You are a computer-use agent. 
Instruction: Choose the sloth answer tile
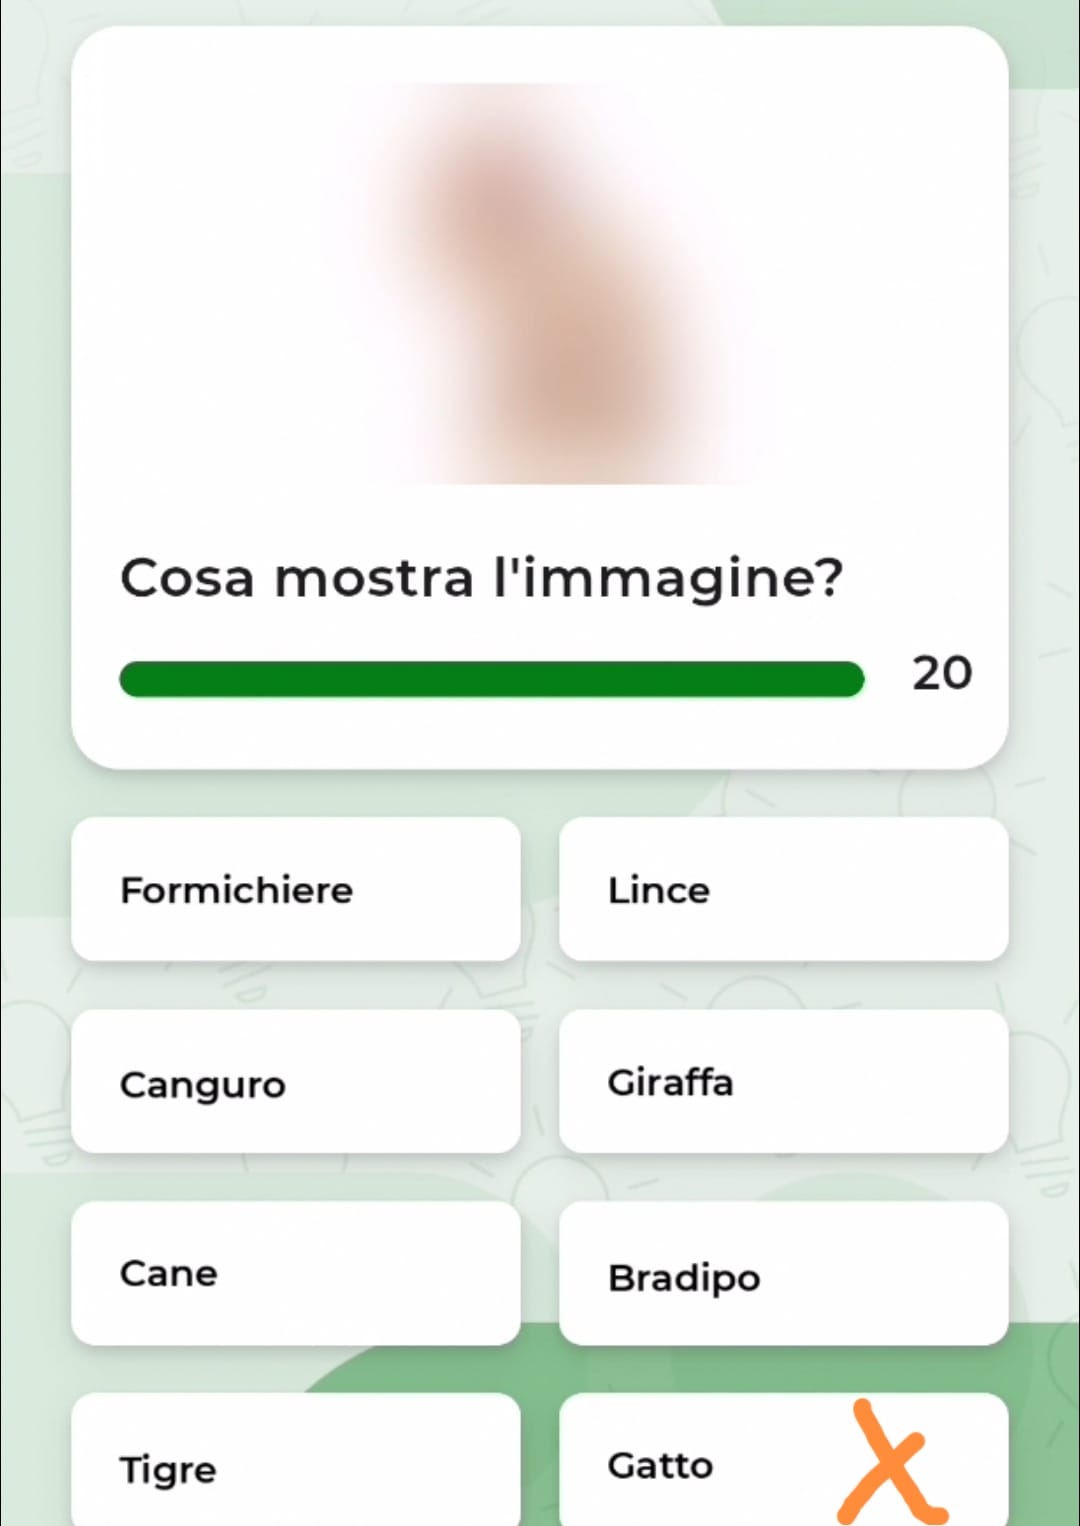783,1274
